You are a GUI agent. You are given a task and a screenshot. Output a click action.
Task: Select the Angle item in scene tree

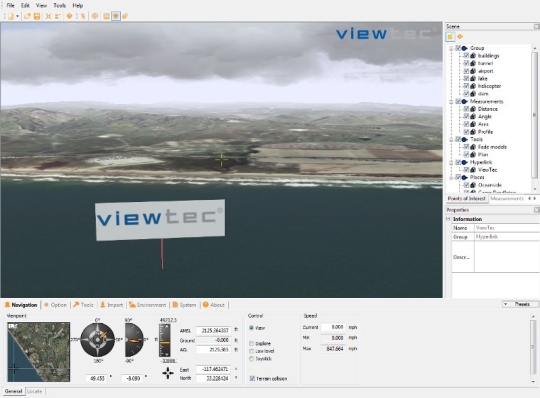coord(485,116)
